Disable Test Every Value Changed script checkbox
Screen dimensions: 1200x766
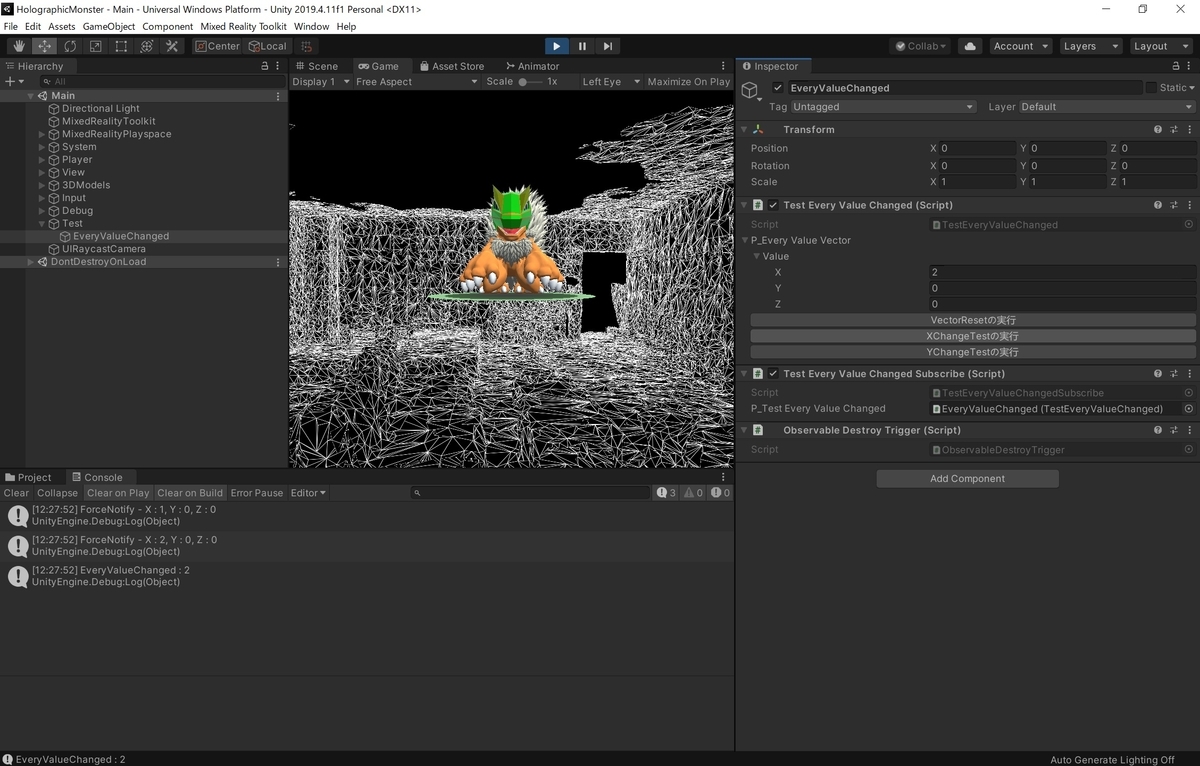click(773, 205)
